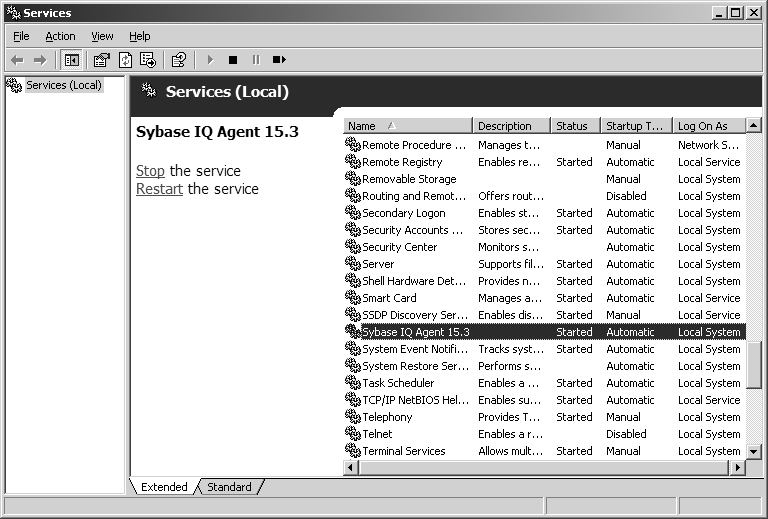This screenshot has height=519, width=768.
Task: Click gear icon of Sybase IQ Agent 15.3
Action: tap(353, 331)
